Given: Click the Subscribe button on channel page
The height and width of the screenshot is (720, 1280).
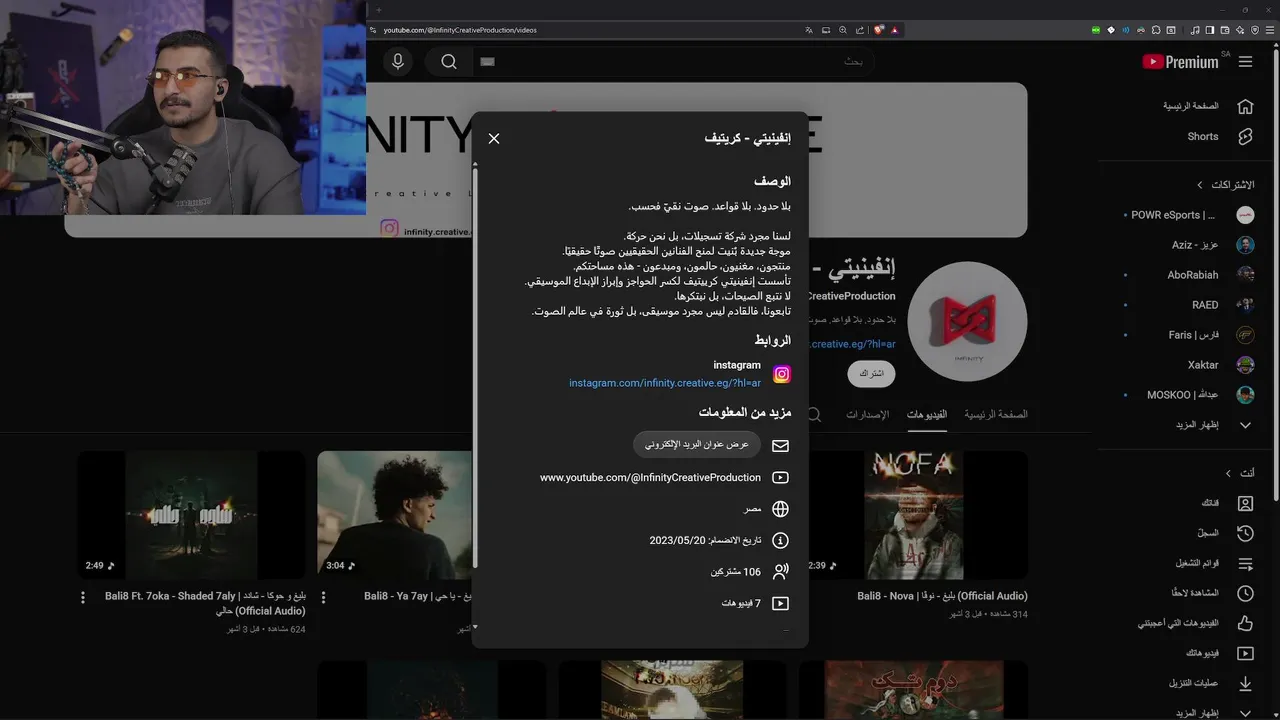Looking at the screenshot, I should coord(872,374).
